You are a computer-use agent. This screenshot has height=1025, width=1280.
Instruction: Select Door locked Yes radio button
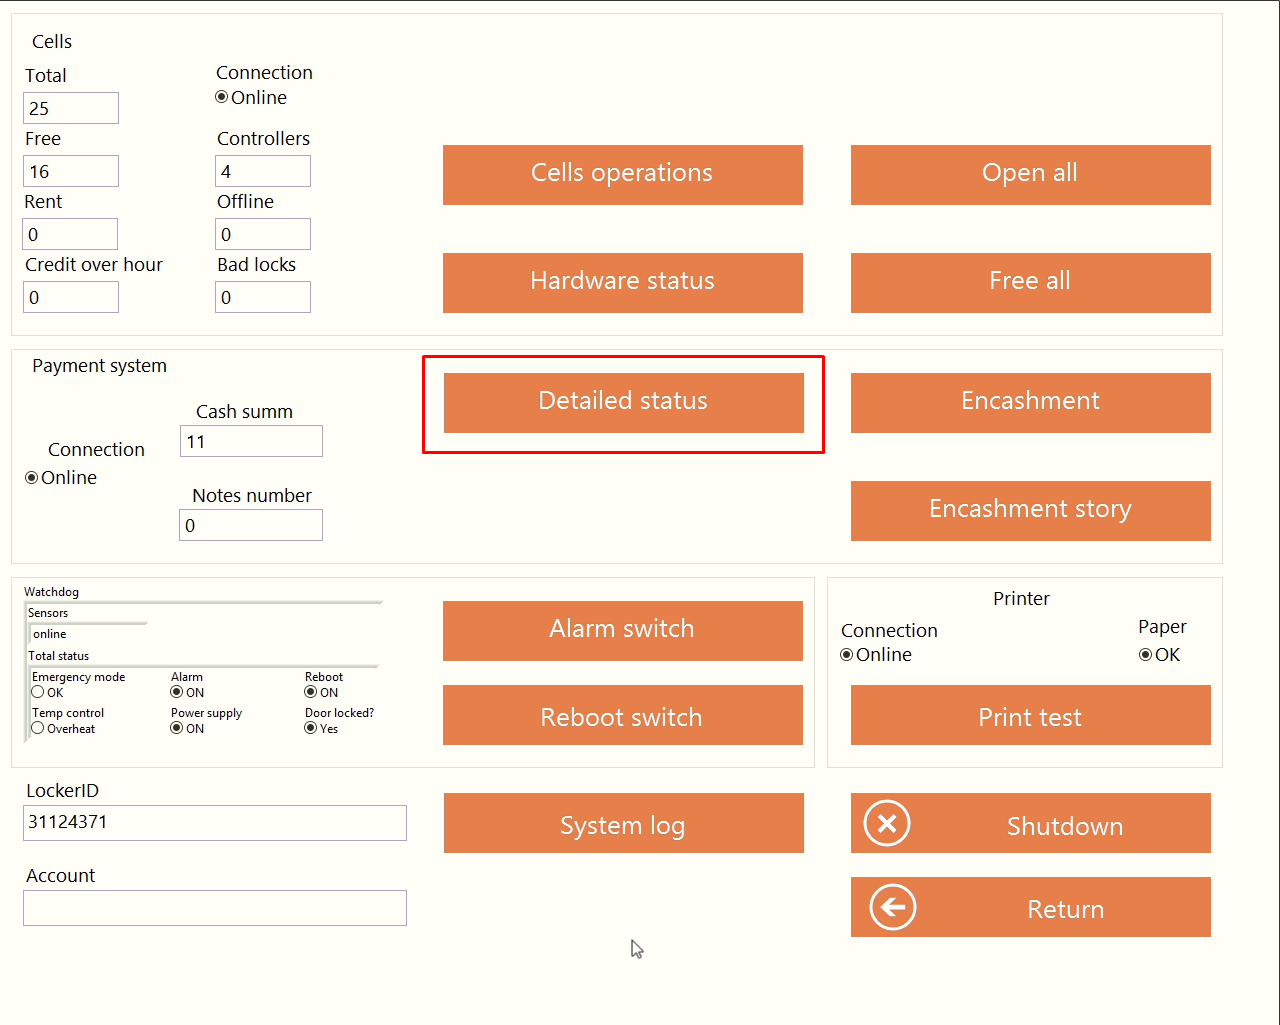311,728
